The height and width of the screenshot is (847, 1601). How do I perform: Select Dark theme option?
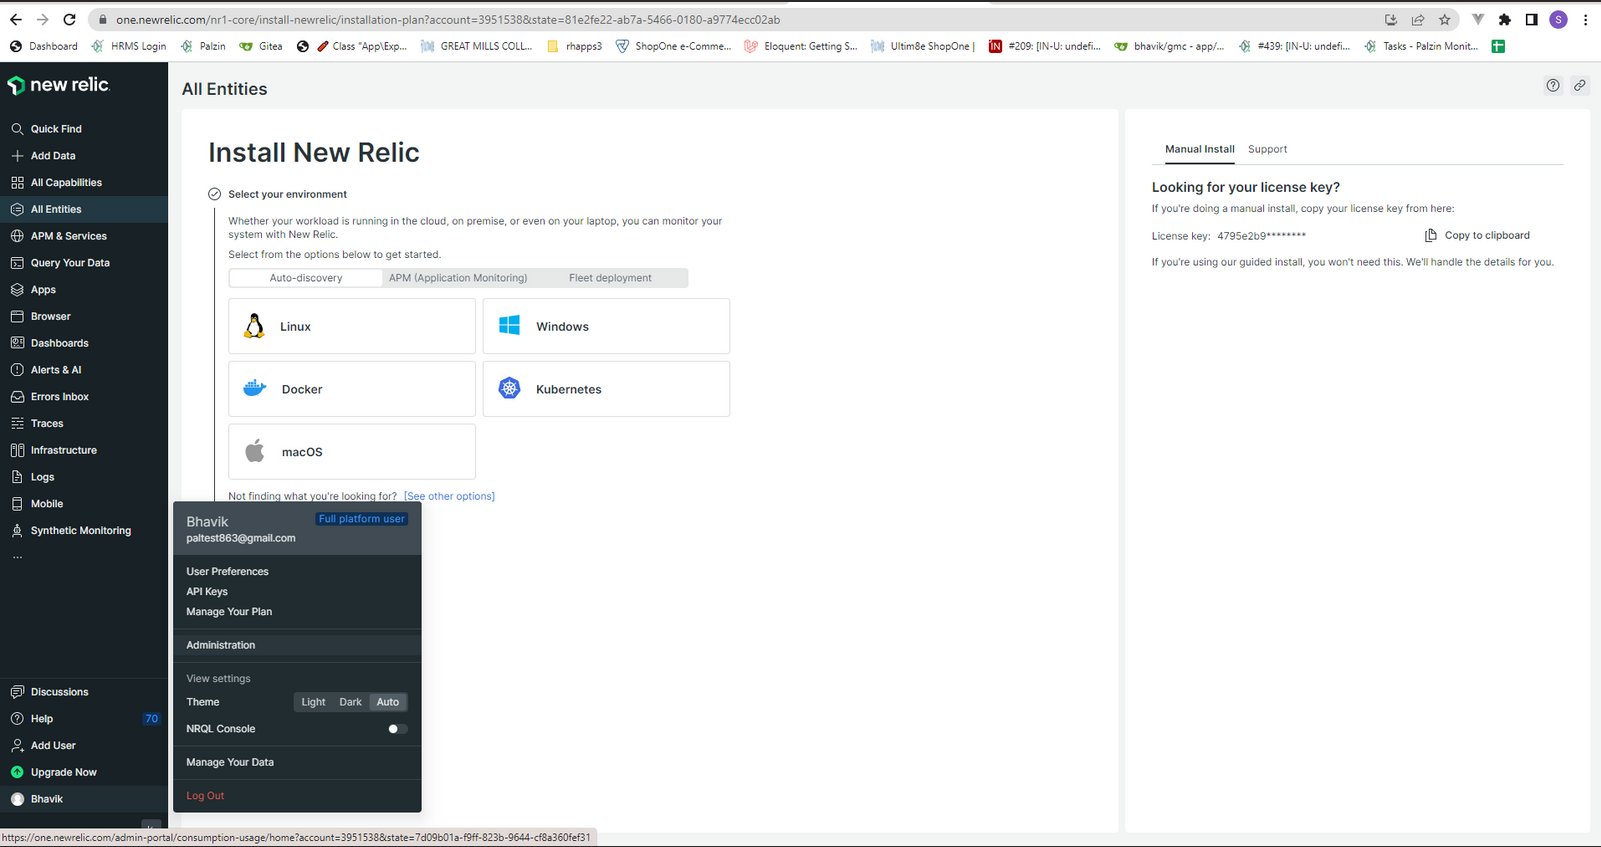point(350,702)
